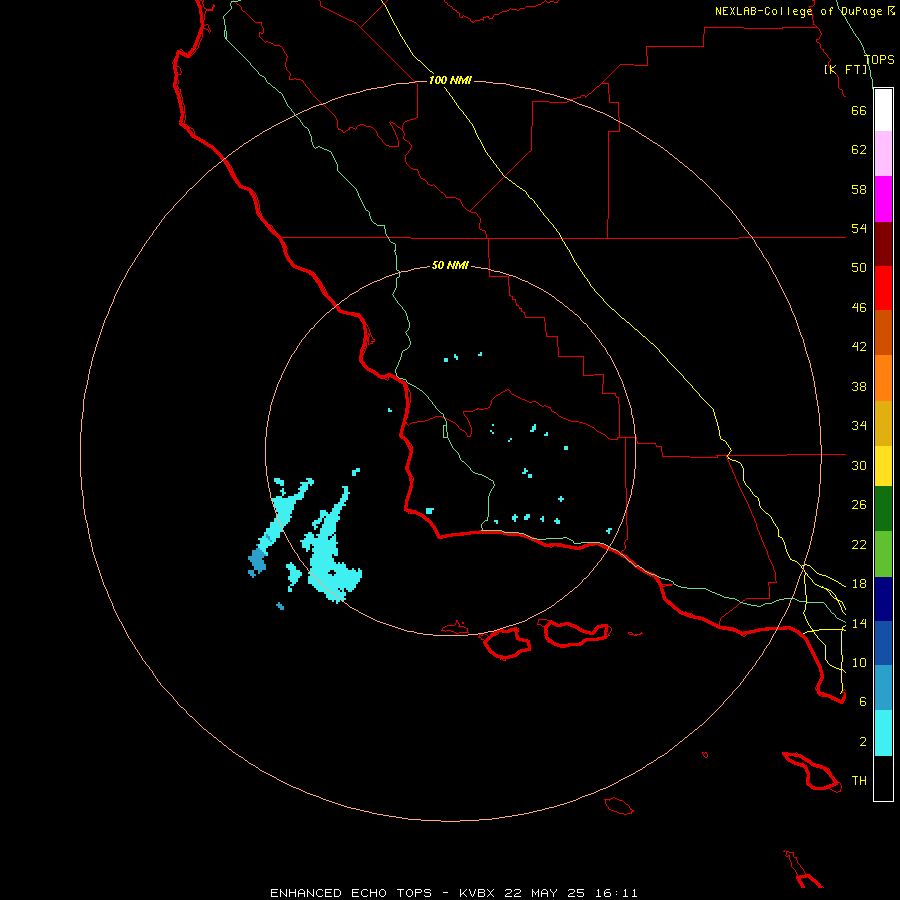Click the white 66 kft legend swatch
The height and width of the screenshot is (900, 900).
pos(883,110)
